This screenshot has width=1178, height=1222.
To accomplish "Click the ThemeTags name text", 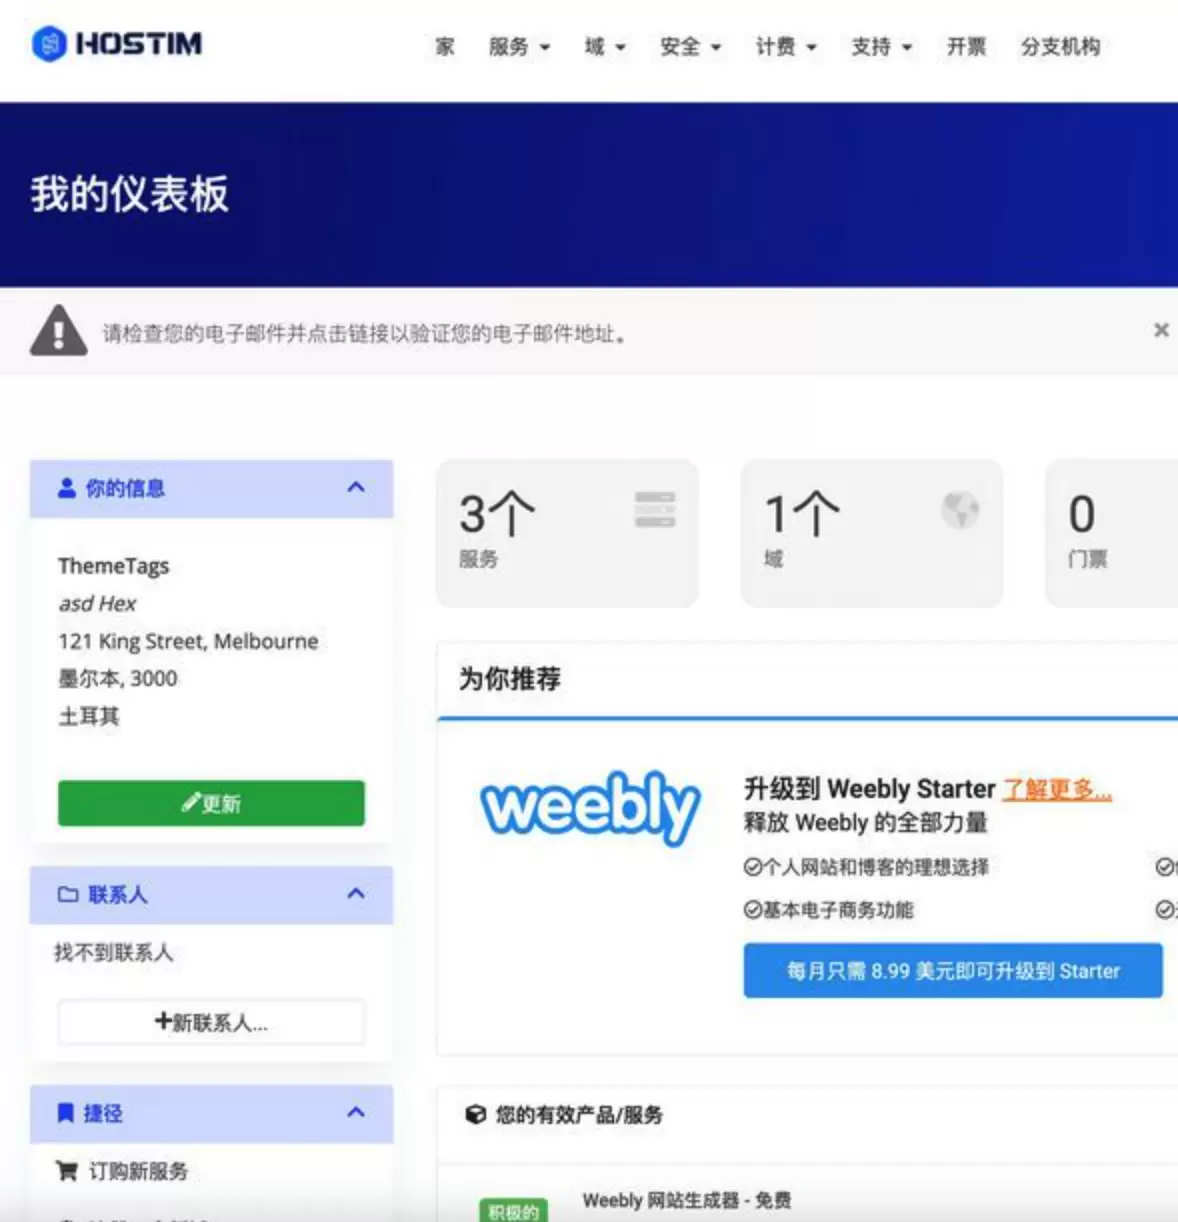I will pyautogui.click(x=113, y=566).
